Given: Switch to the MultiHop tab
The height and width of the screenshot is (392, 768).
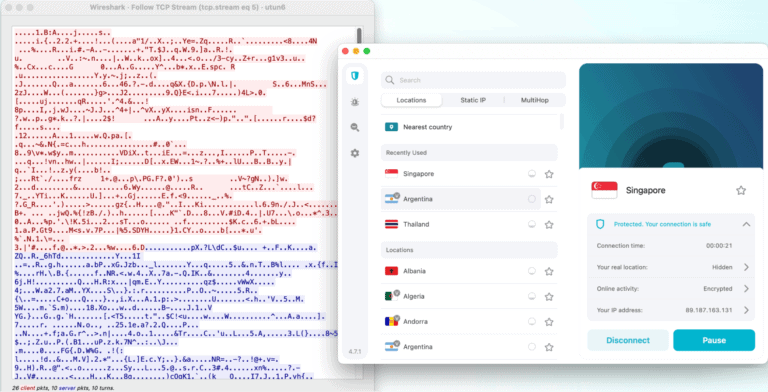Looking at the screenshot, I should (534, 100).
